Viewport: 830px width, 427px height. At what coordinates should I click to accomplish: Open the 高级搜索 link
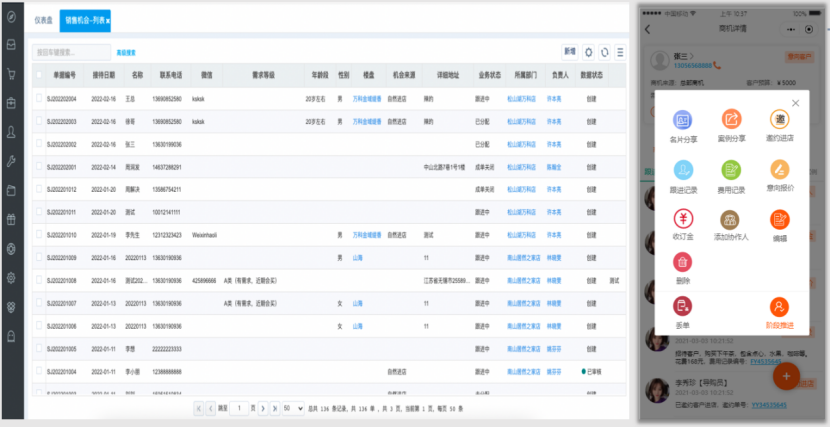pyautogui.click(x=126, y=53)
